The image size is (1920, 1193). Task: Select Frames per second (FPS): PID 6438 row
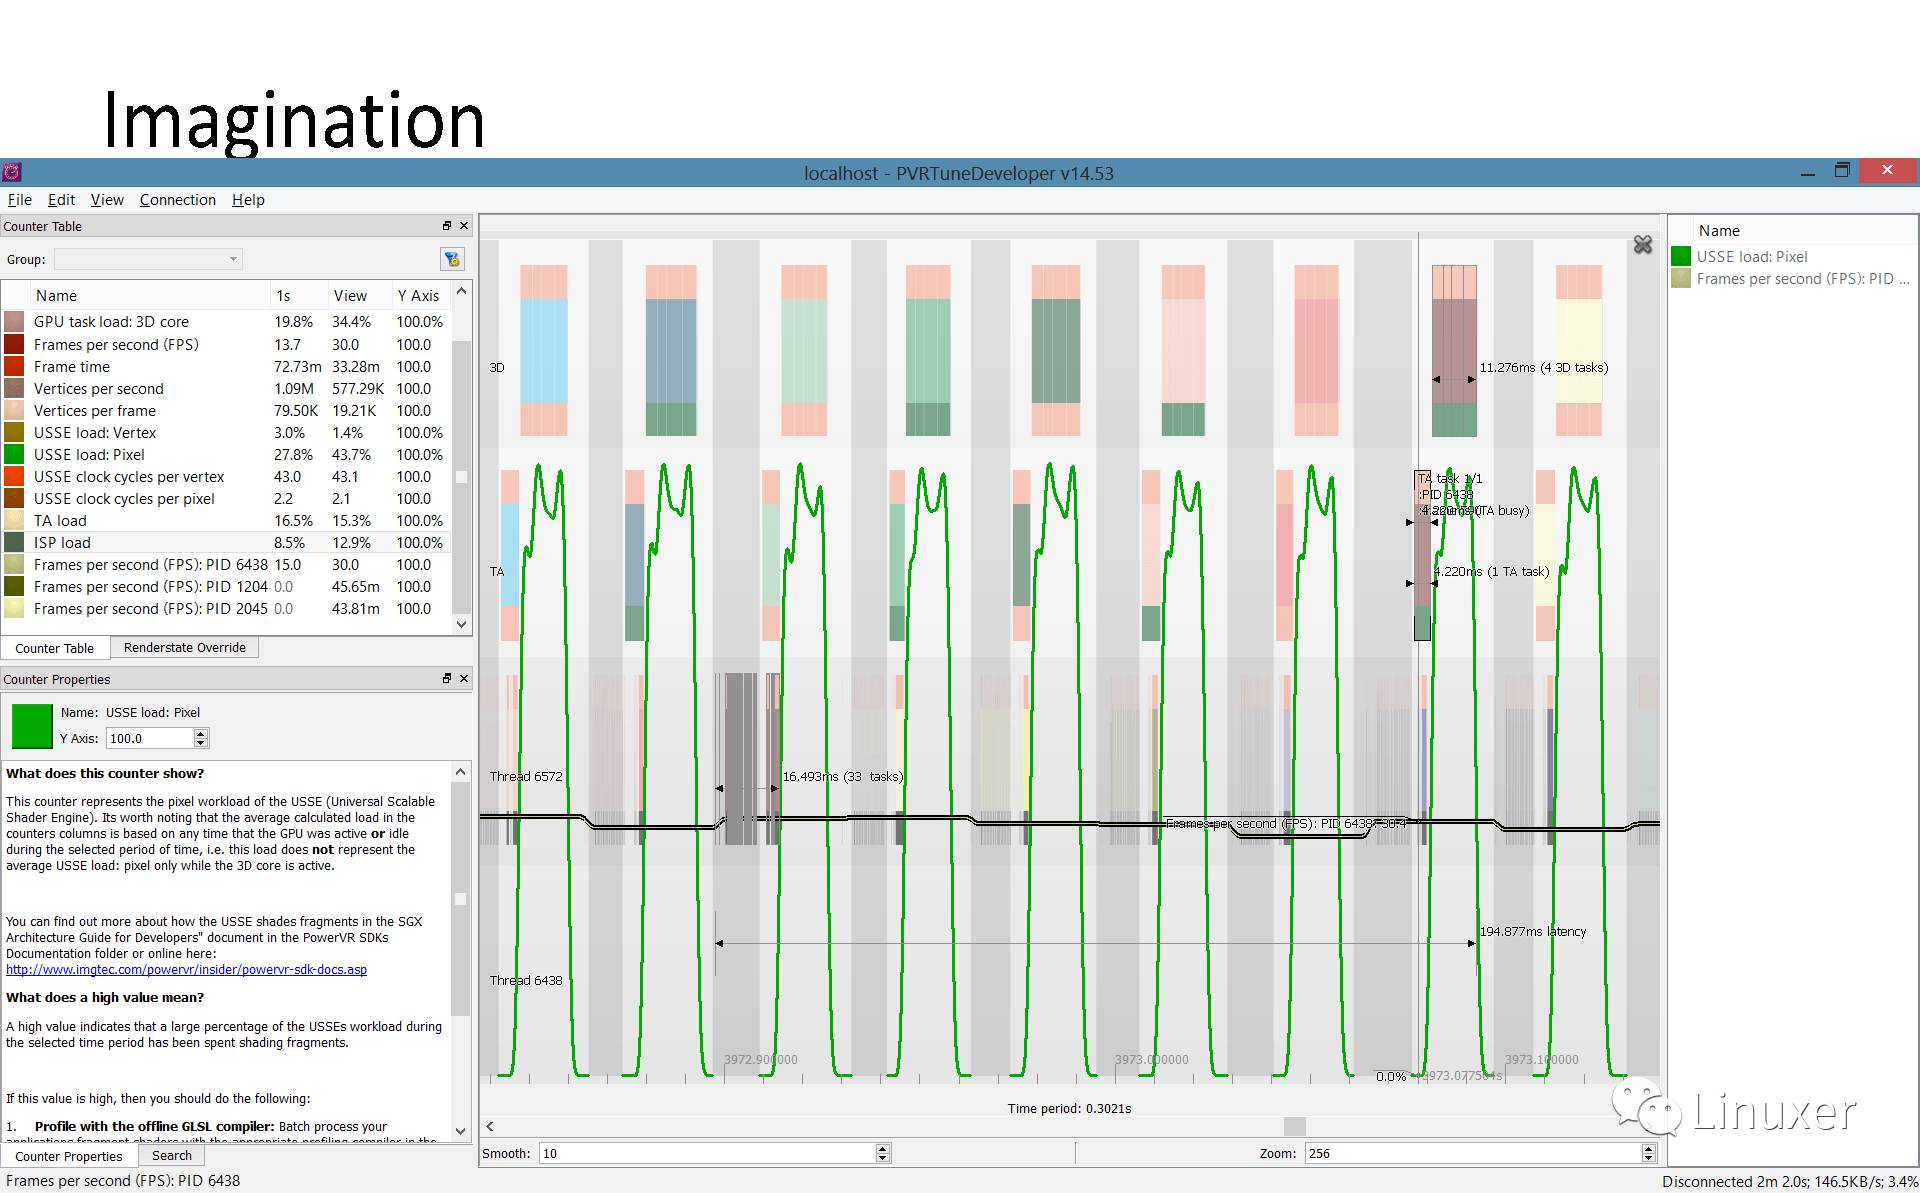coord(227,564)
